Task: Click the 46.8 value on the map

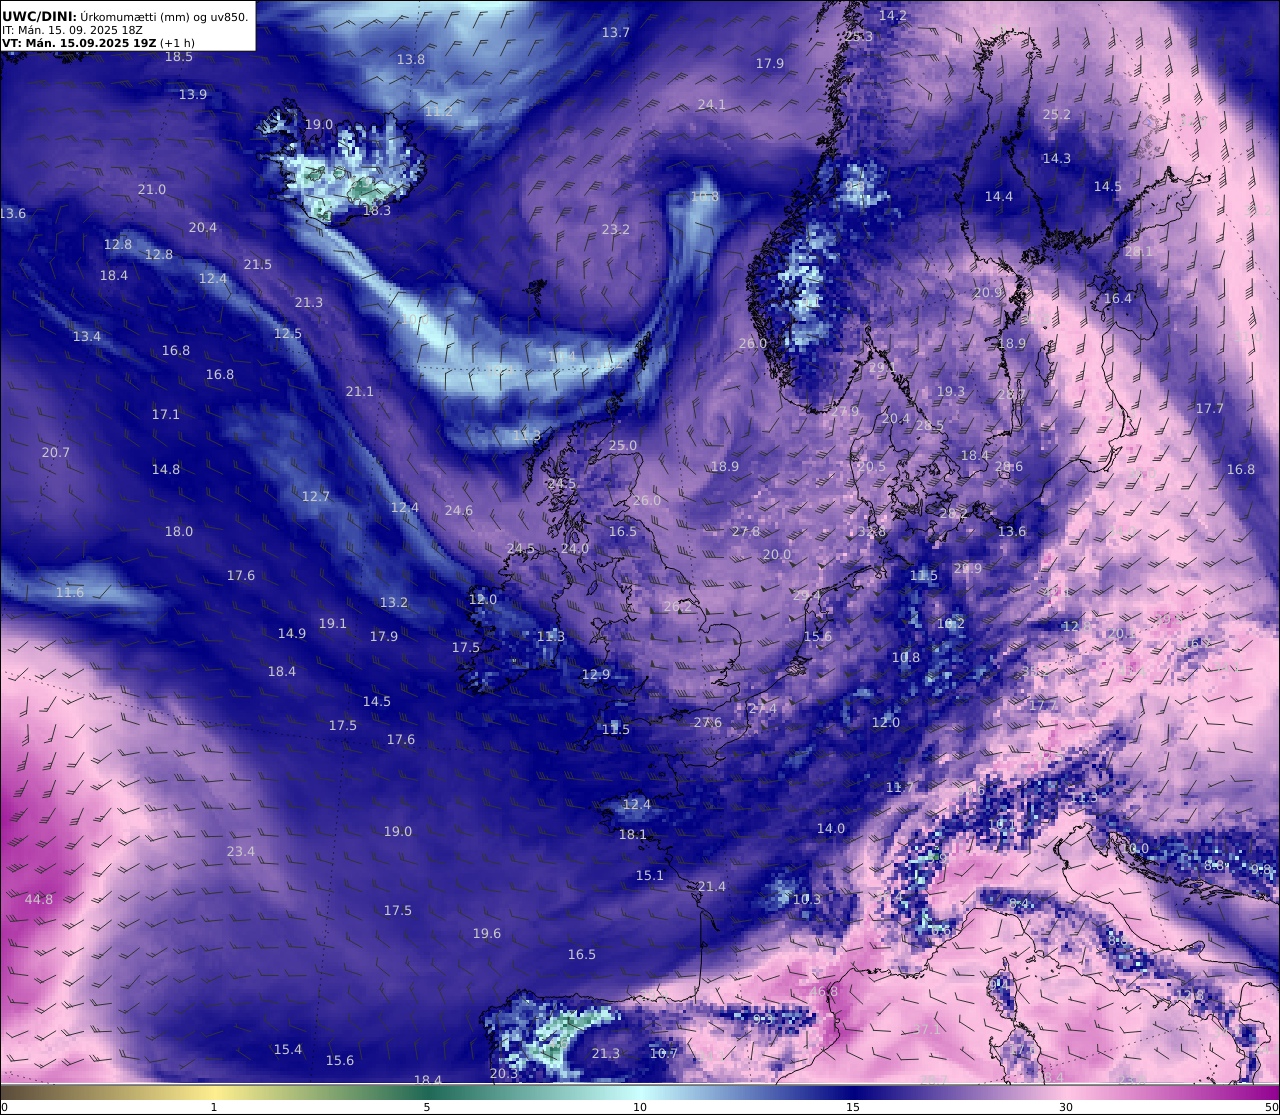Action: click(823, 992)
